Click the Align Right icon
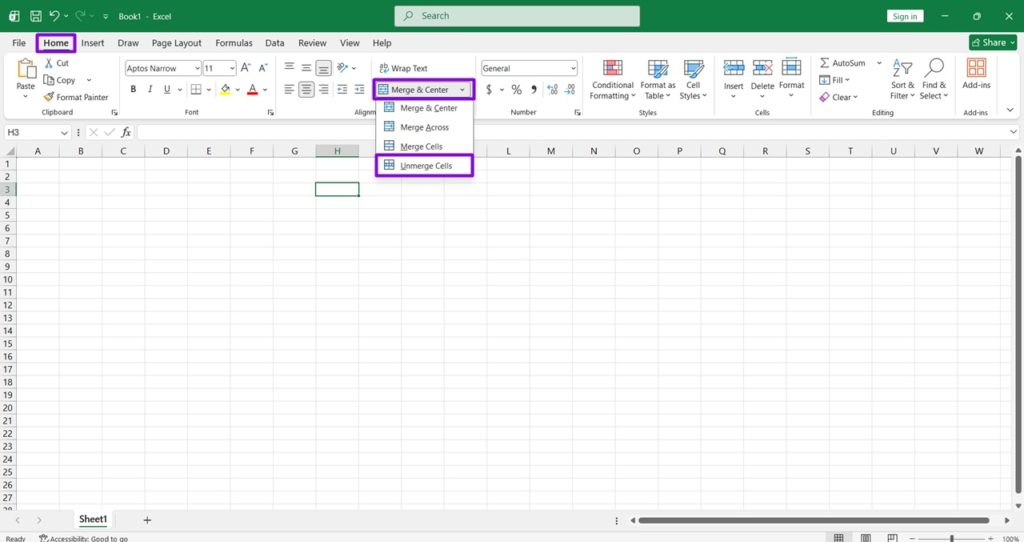 click(x=323, y=89)
